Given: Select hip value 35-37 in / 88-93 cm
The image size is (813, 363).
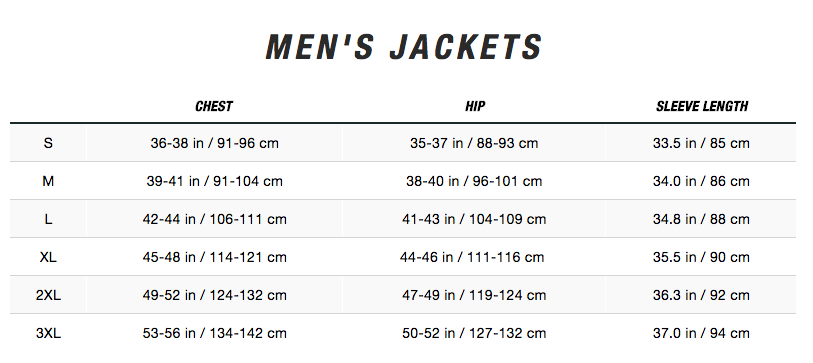Looking at the screenshot, I should tap(474, 143).
